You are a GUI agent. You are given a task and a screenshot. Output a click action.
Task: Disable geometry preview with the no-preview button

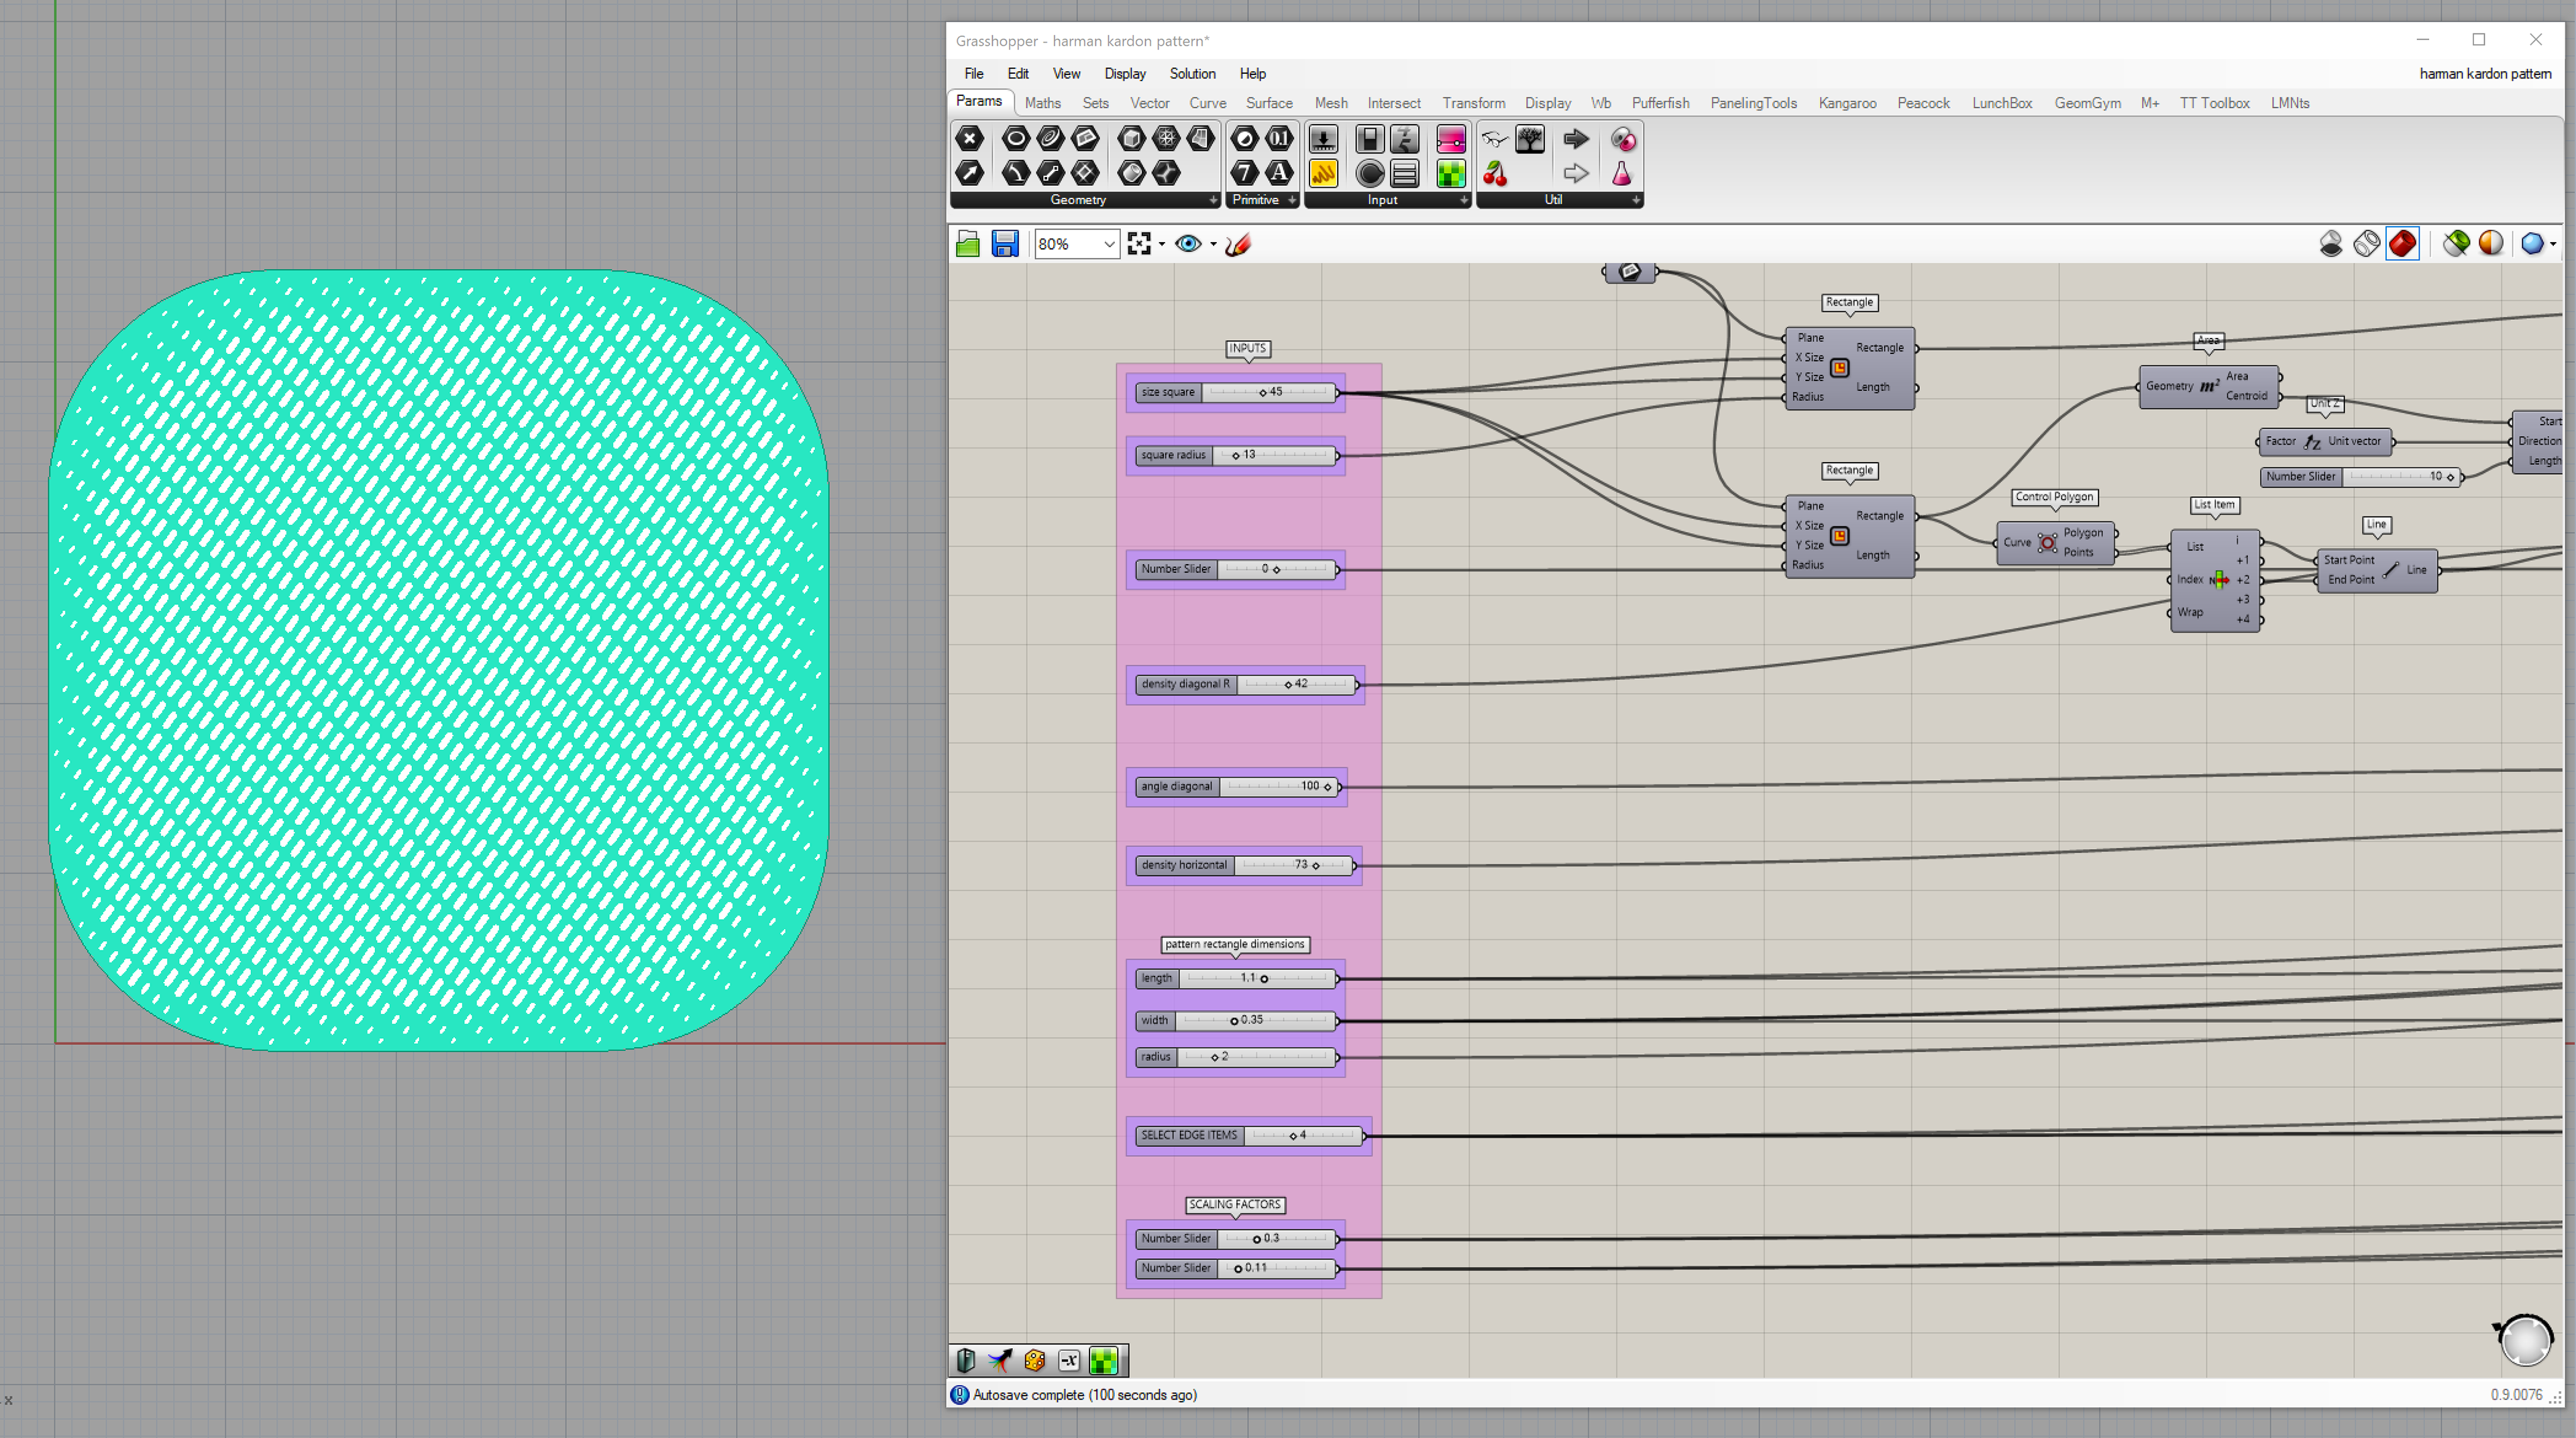(x=2330, y=244)
